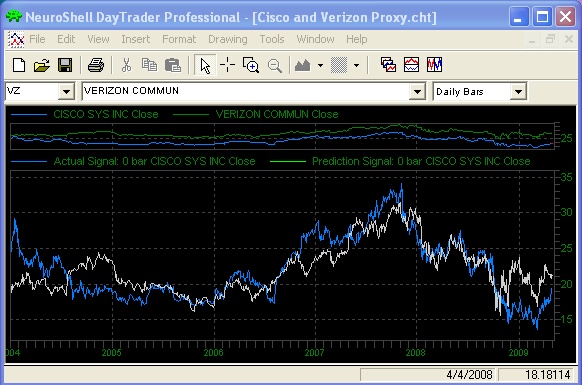Open the Daily Bars periodicity dropdown
This screenshot has height=385, width=582.
point(518,91)
